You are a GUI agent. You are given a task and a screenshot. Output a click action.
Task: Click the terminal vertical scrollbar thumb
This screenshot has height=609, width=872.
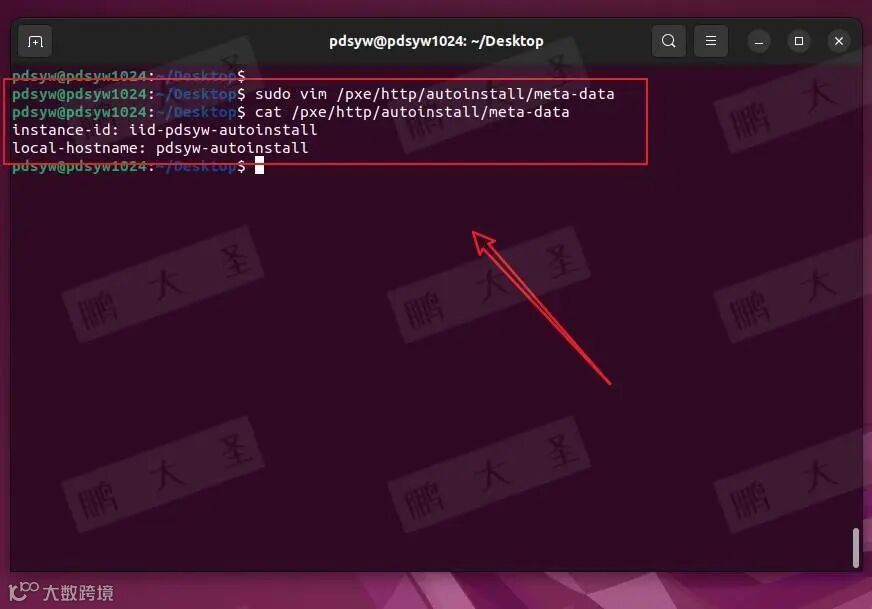point(856,548)
